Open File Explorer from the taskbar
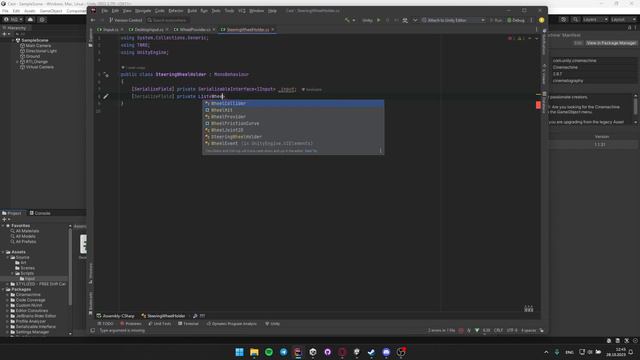The height and width of the screenshot is (360, 640). click(254, 352)
